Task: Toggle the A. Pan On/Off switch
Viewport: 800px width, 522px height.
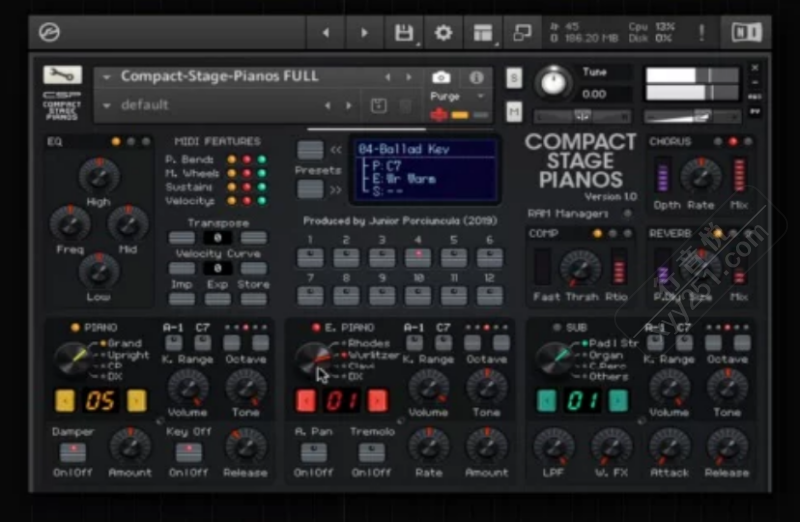Action: pos(314,452)
